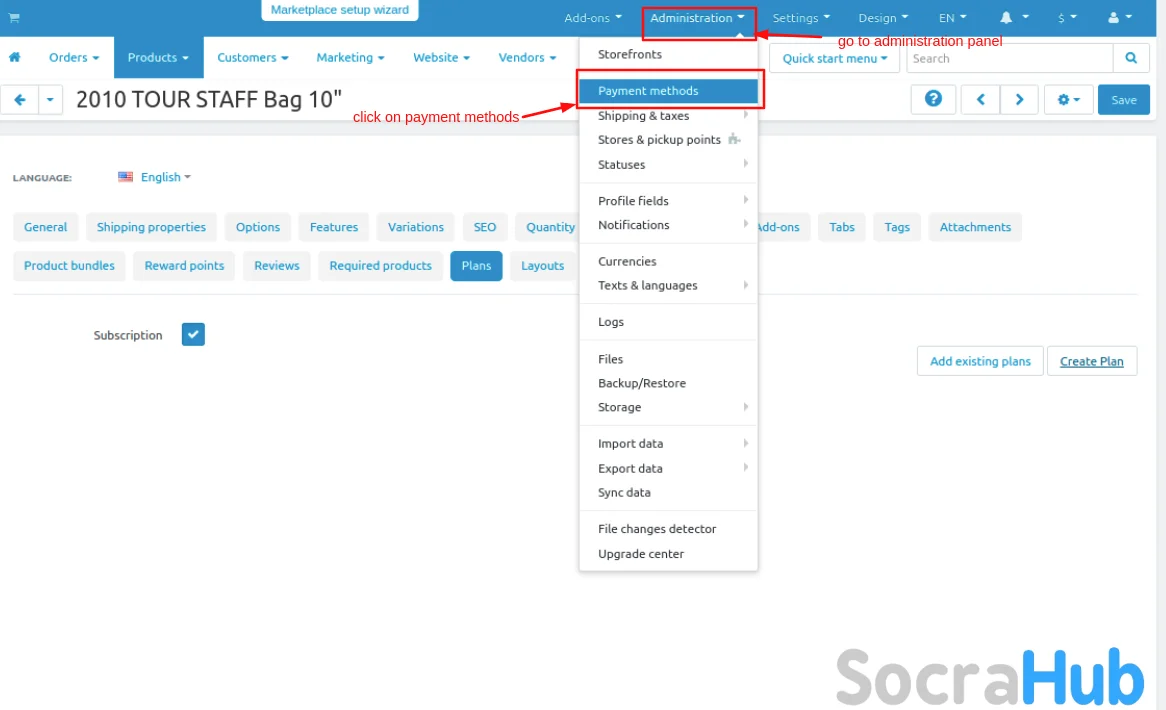This screenshot has height=710, width=1166.
Task: Select Payment methods menu entry
Action: tap(668, 91)
